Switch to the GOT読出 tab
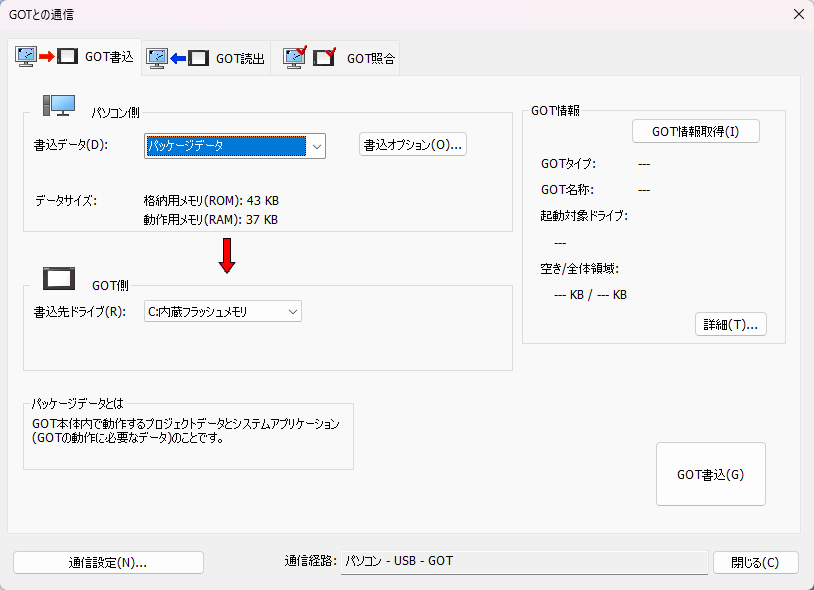The height and width of the screenshot is (590, 814). point(240,59)
